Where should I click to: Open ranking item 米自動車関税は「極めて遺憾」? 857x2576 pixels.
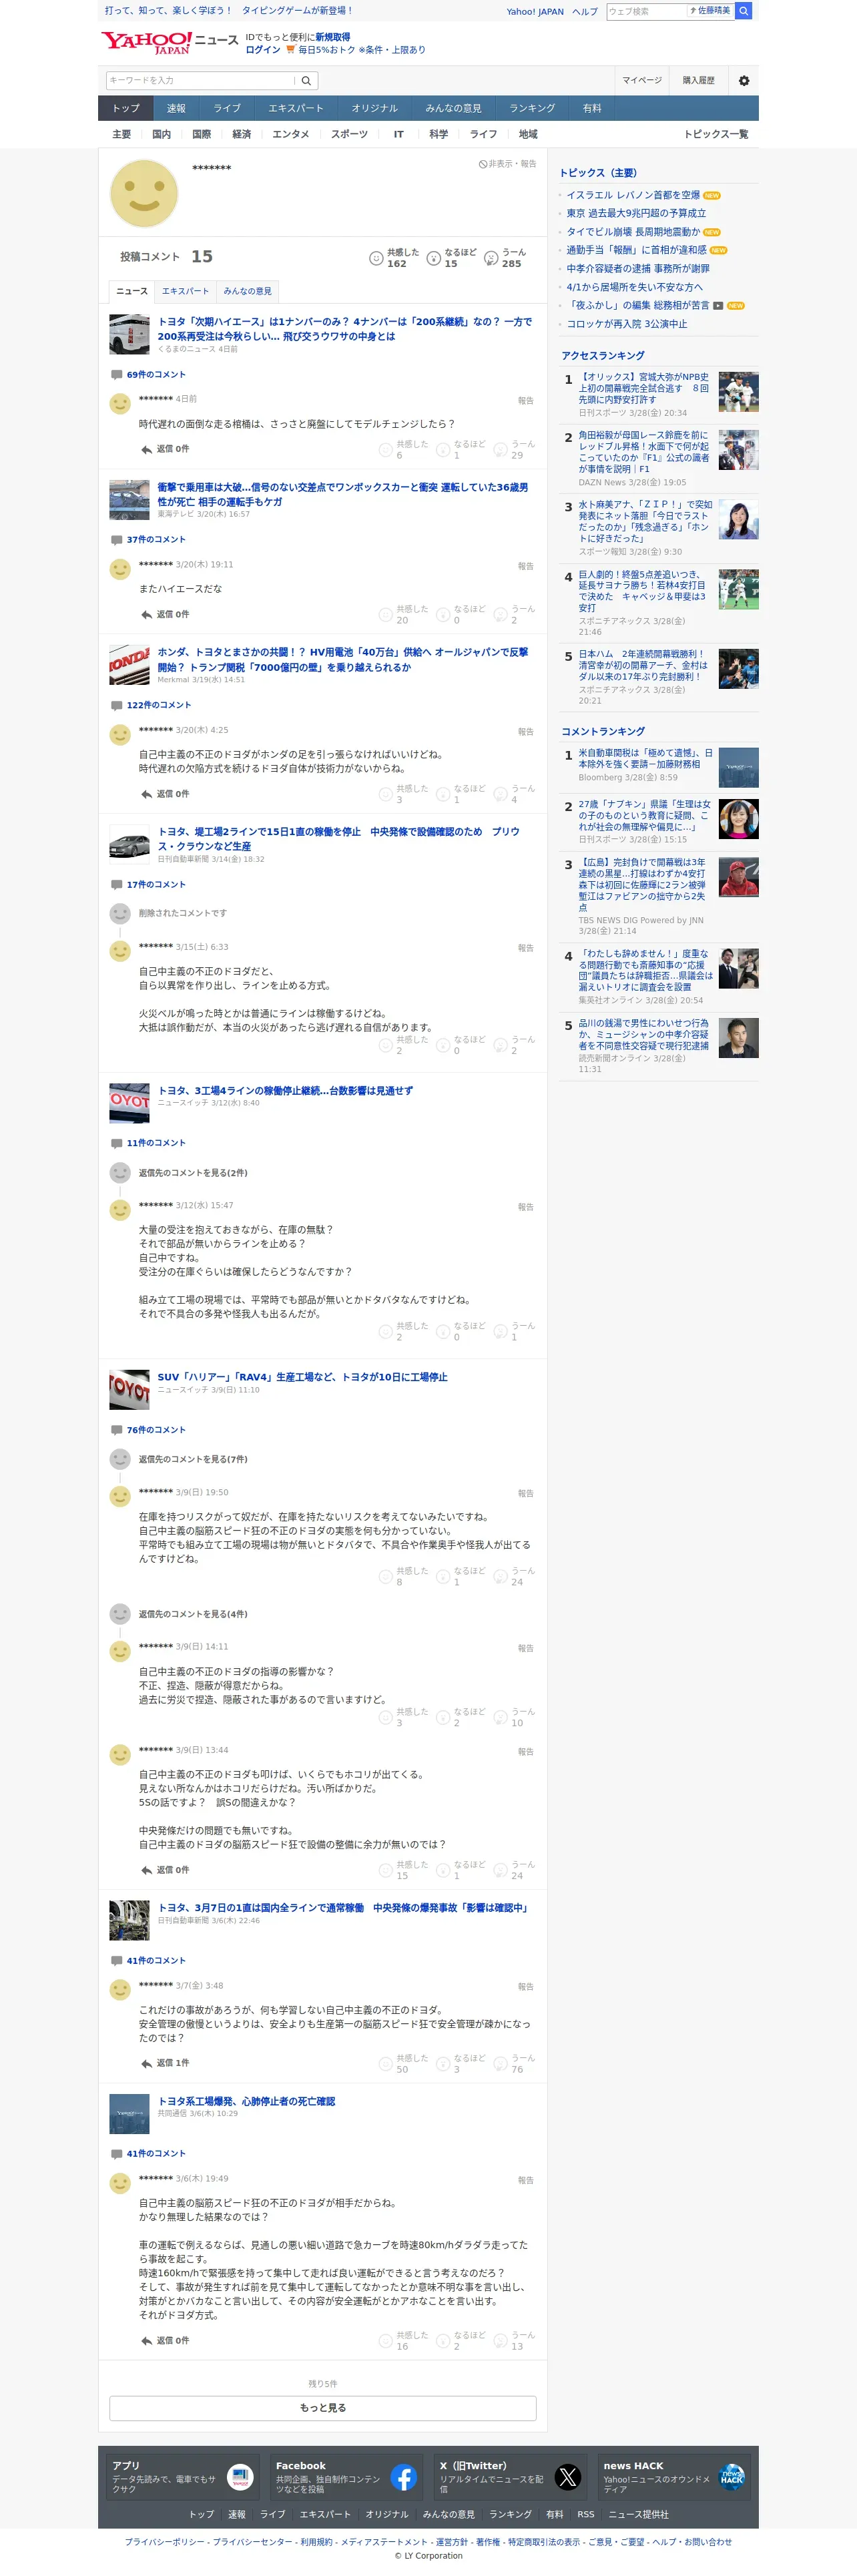pyautogui.click(x=646, y=759)
